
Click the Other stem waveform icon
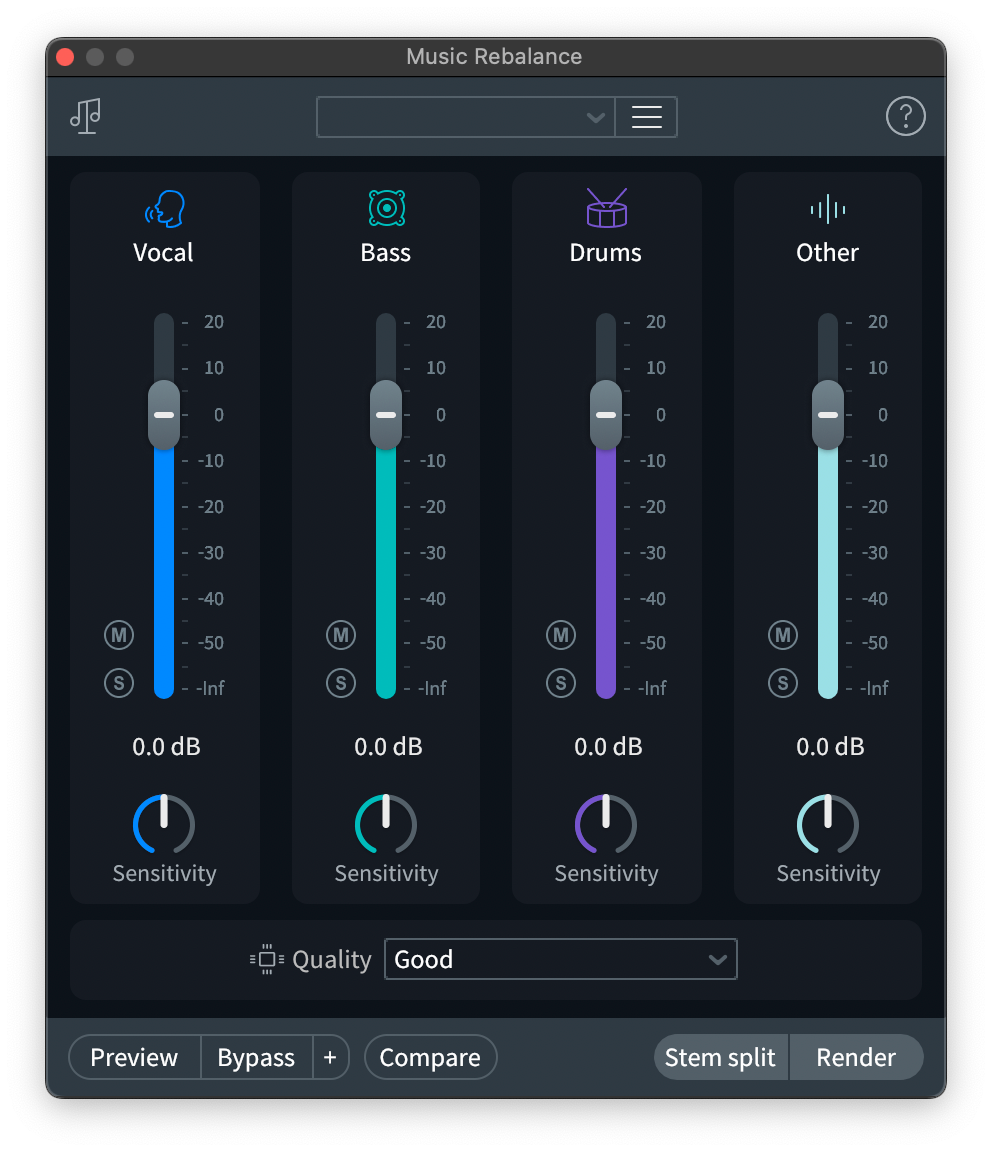point(827,208)
